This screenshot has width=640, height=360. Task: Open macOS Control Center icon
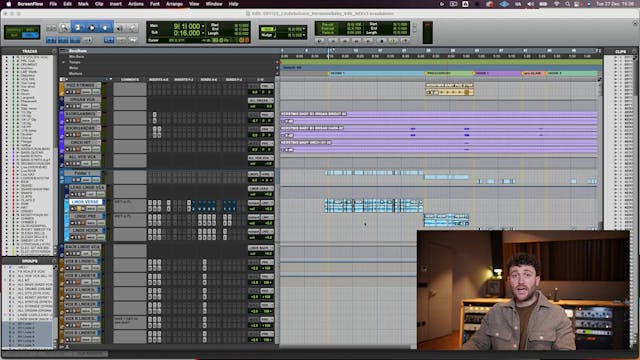point(577,4)
